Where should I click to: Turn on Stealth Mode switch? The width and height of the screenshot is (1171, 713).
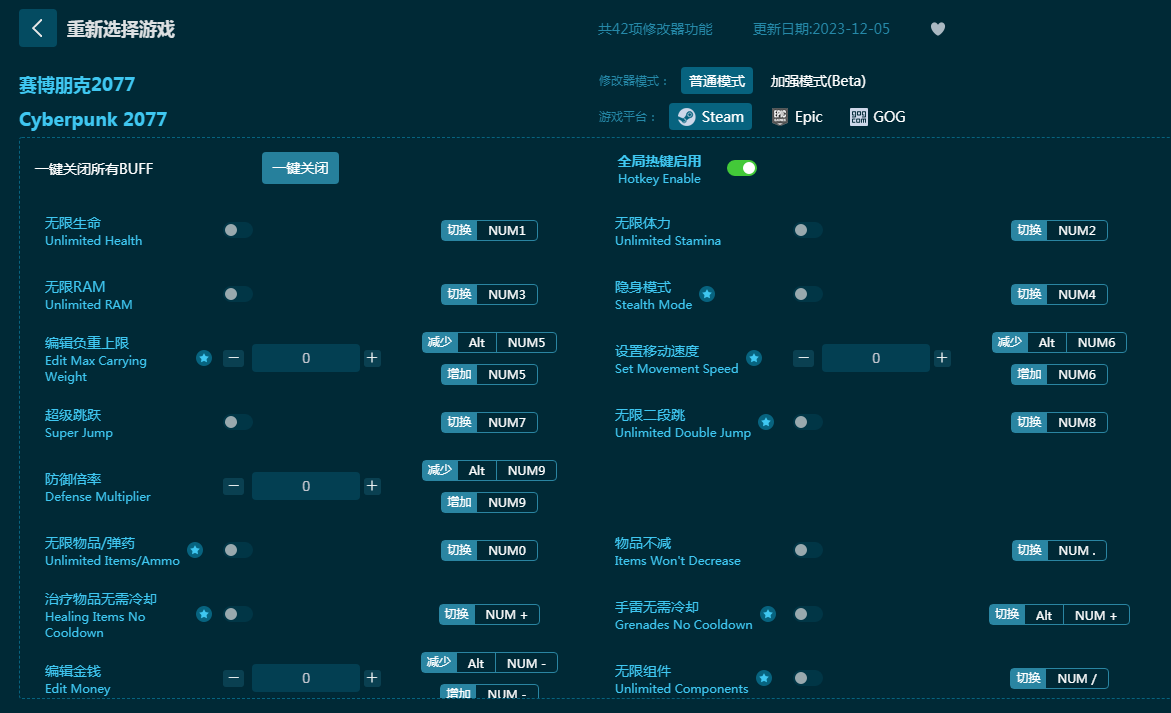click(807, 294)
